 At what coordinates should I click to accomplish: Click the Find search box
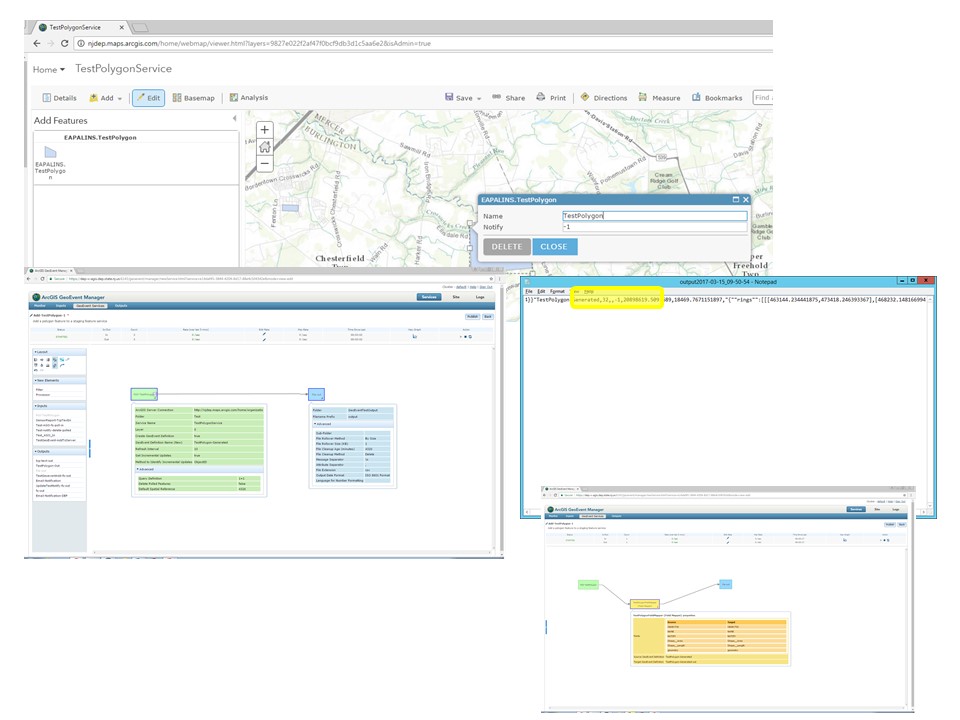click(763, 98)
